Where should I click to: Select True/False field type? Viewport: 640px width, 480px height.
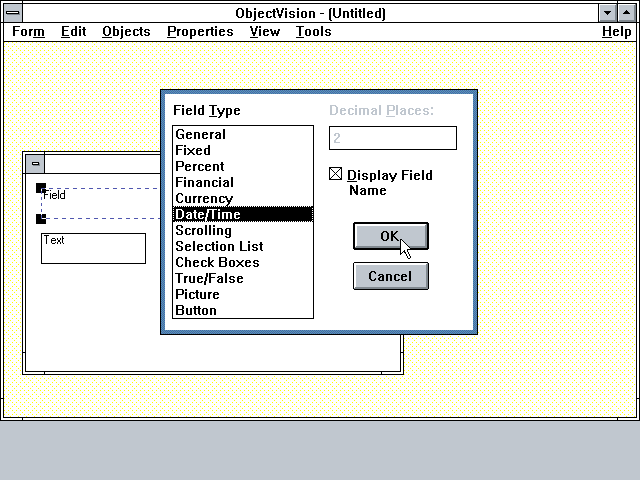[243, 278]
